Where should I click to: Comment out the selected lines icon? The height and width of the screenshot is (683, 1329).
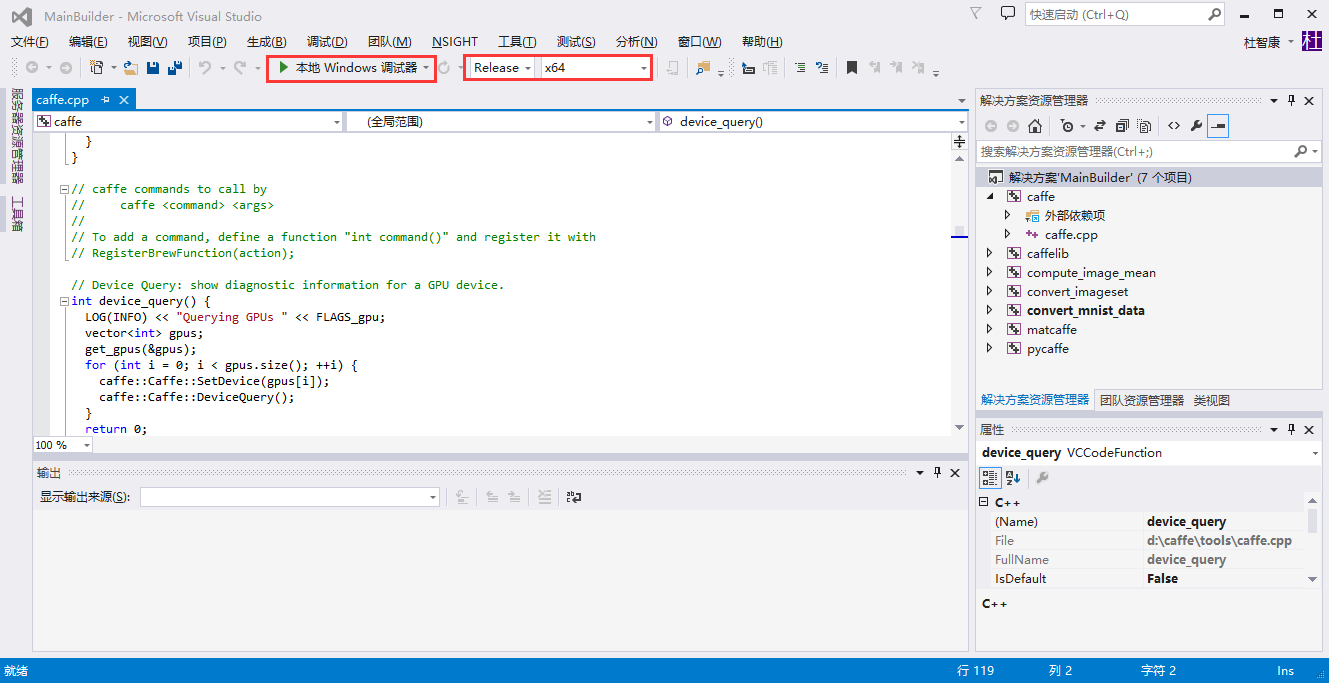800,67
